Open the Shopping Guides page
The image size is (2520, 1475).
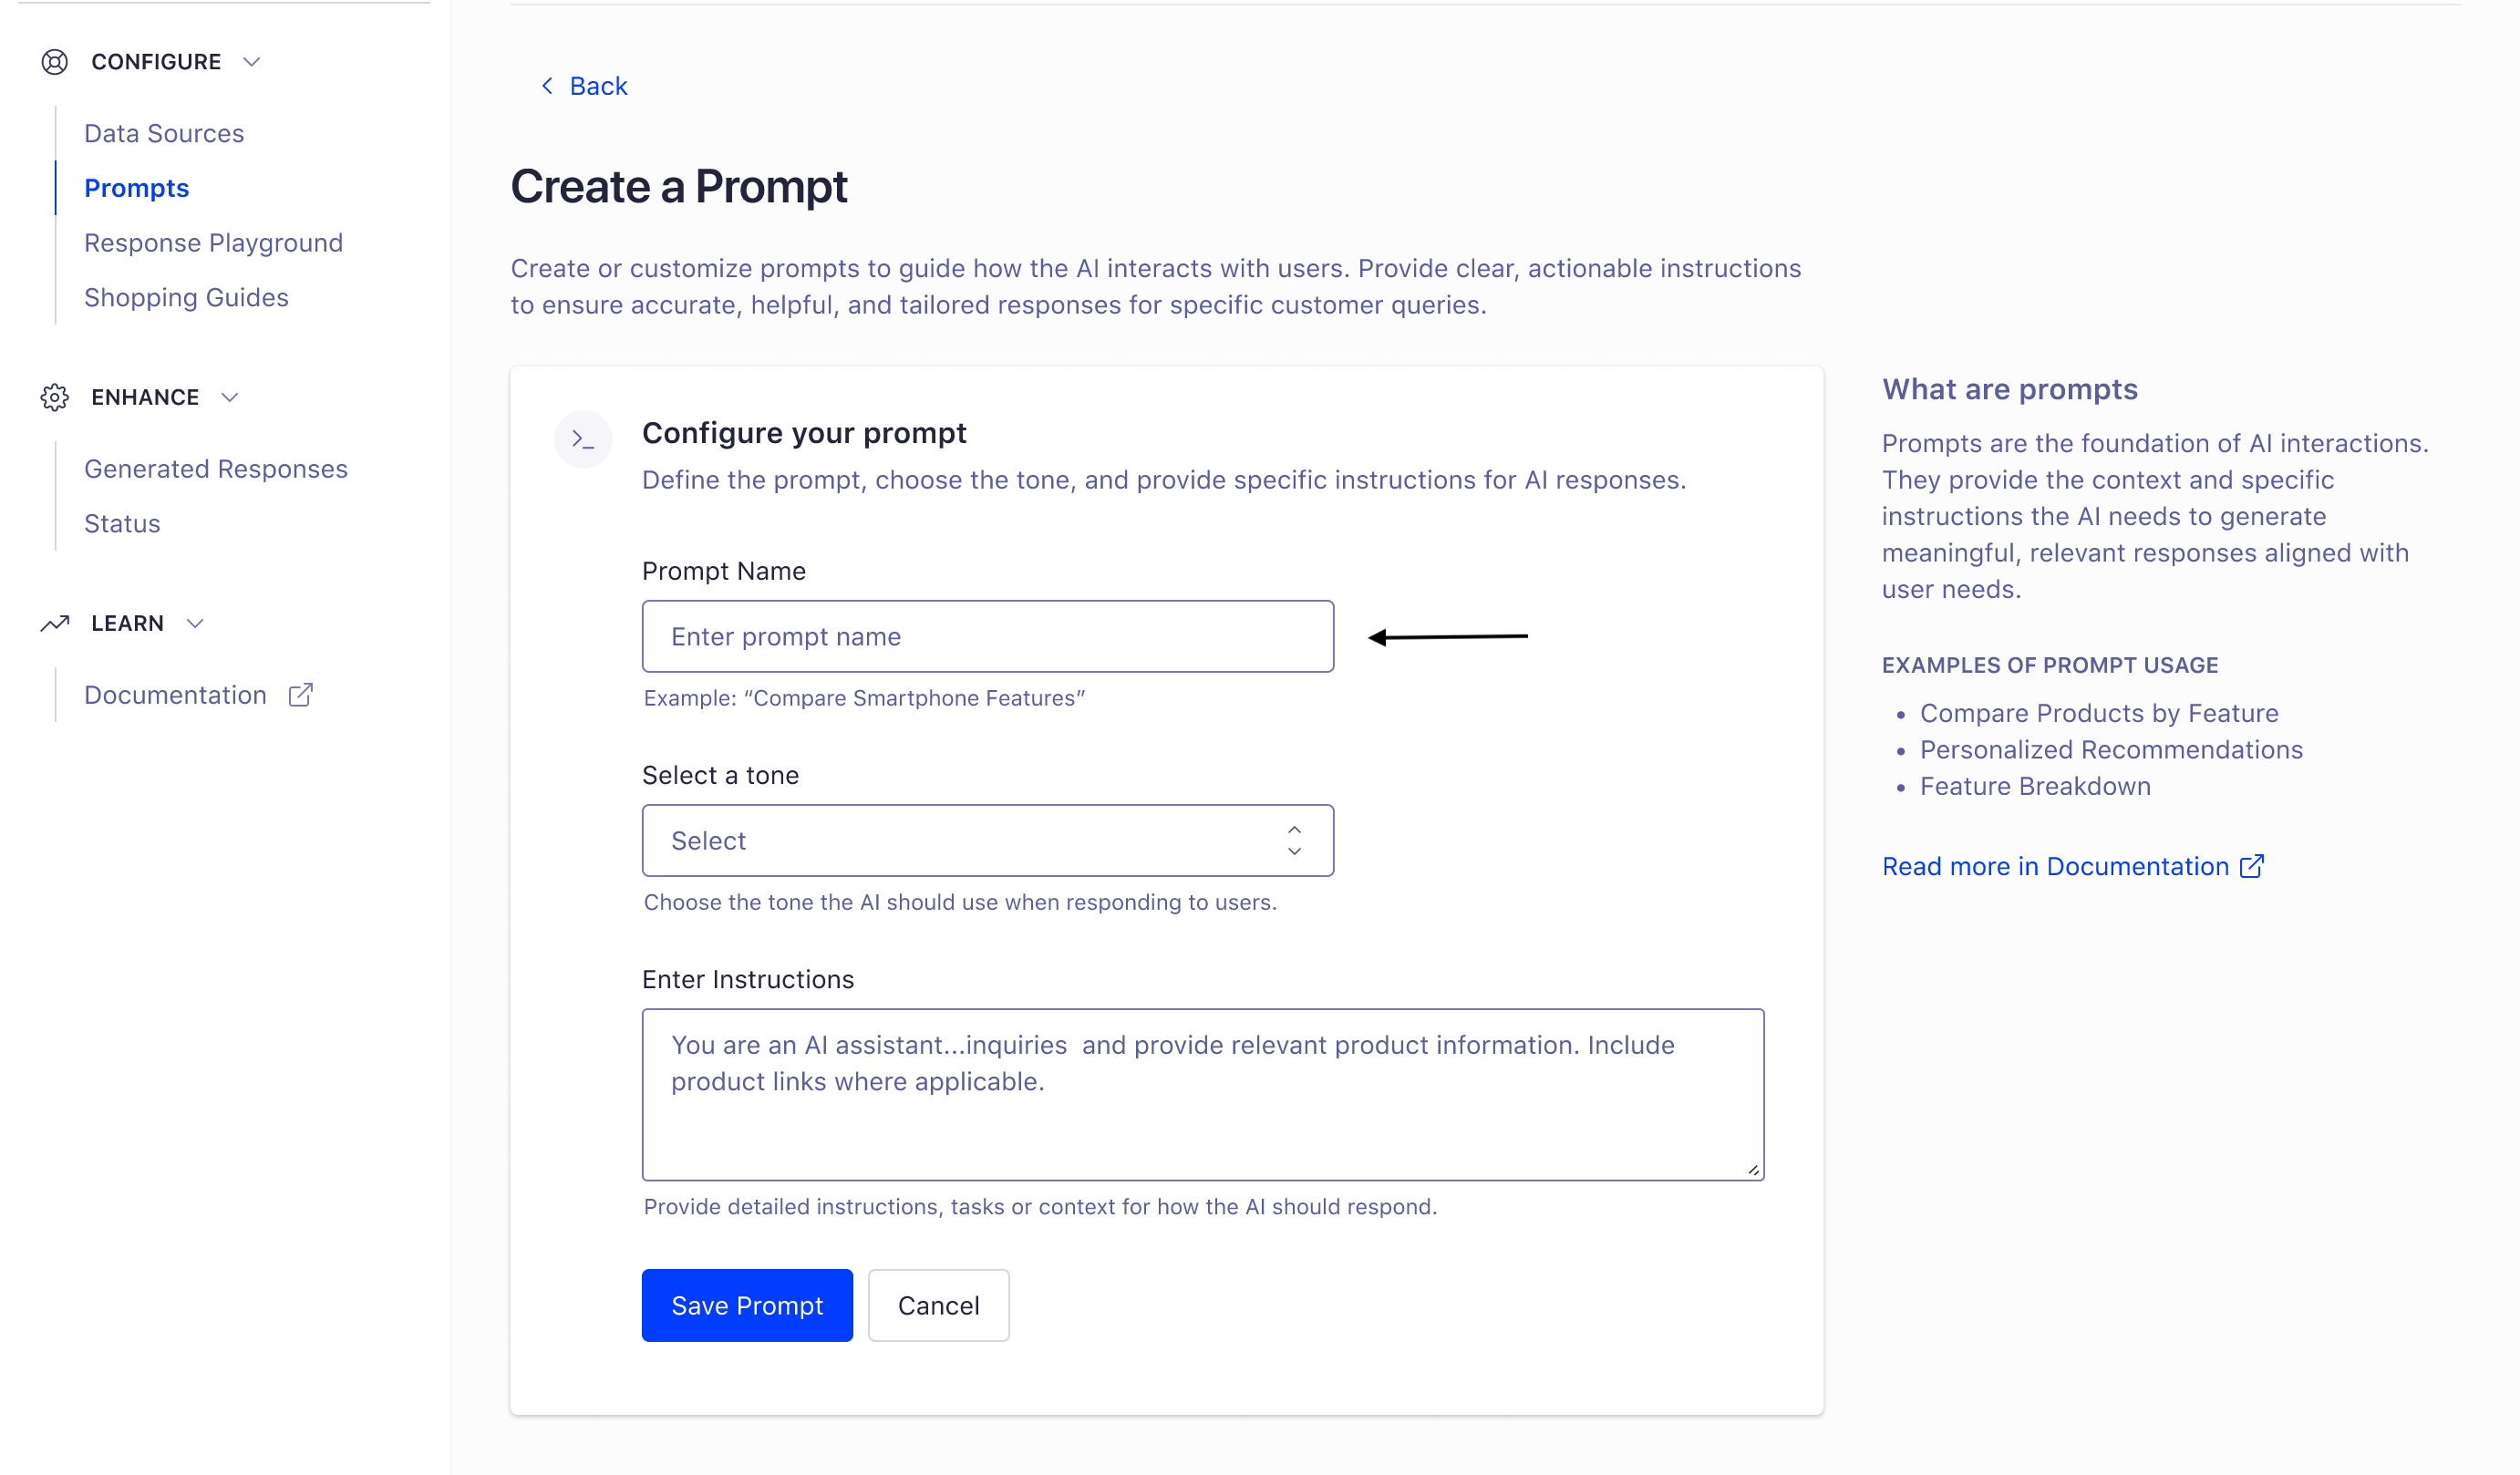[186, 297]
